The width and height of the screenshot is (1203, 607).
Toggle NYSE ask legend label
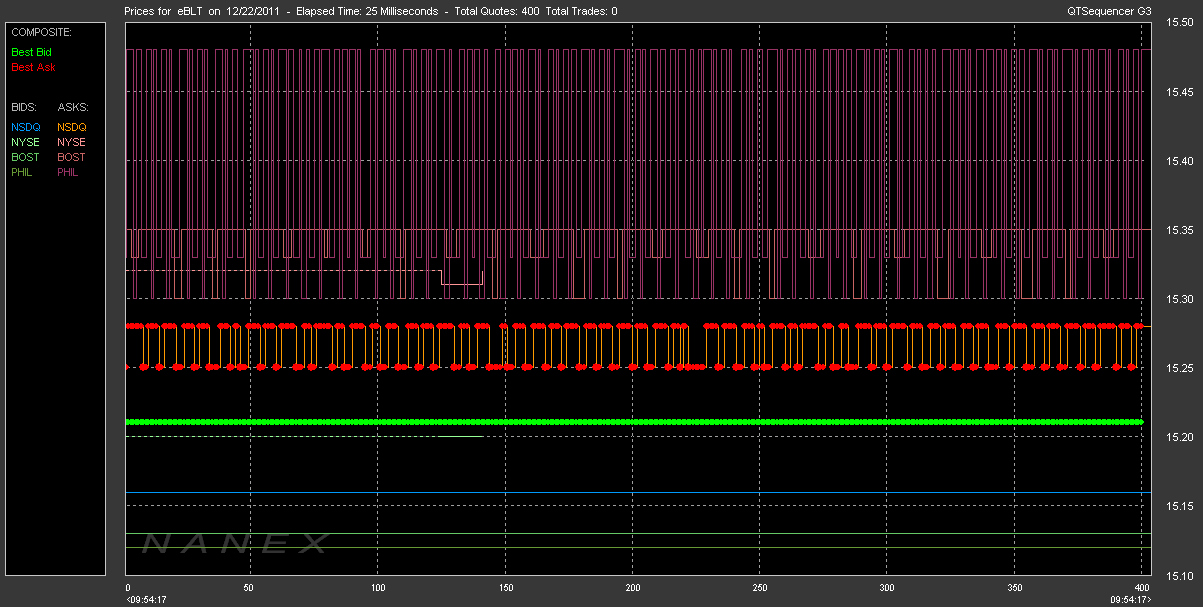coord(71,142)
